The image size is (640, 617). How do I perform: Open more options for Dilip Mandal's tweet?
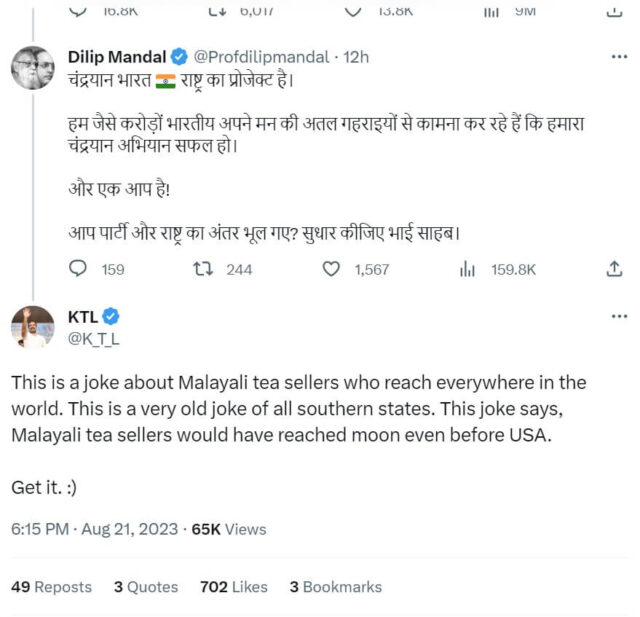[x=618, y=57]
